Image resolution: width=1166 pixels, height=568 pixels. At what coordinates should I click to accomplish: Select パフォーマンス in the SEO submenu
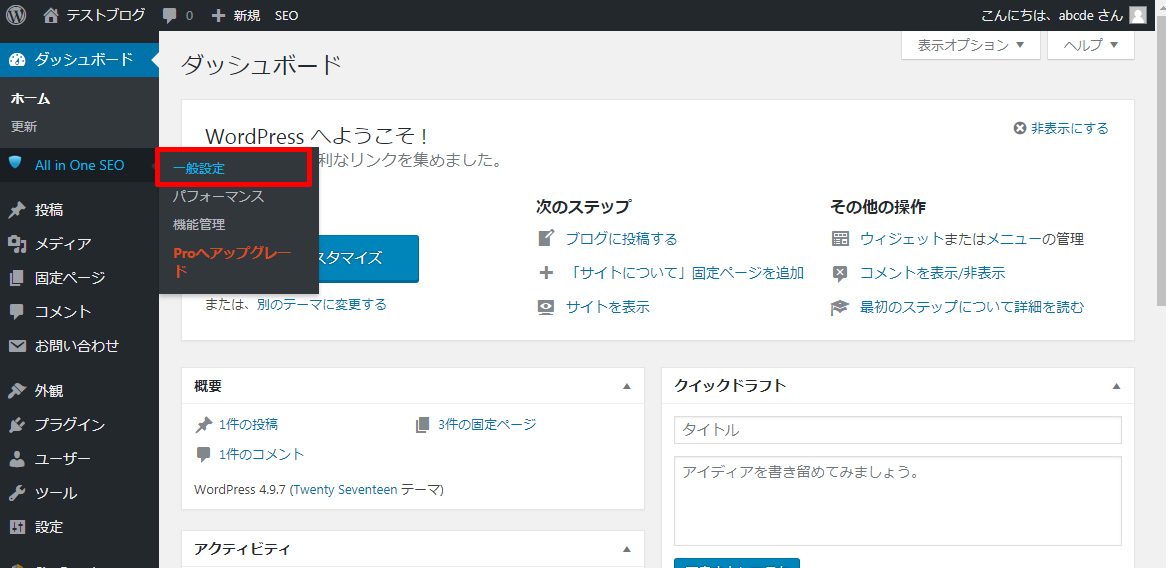218,196
